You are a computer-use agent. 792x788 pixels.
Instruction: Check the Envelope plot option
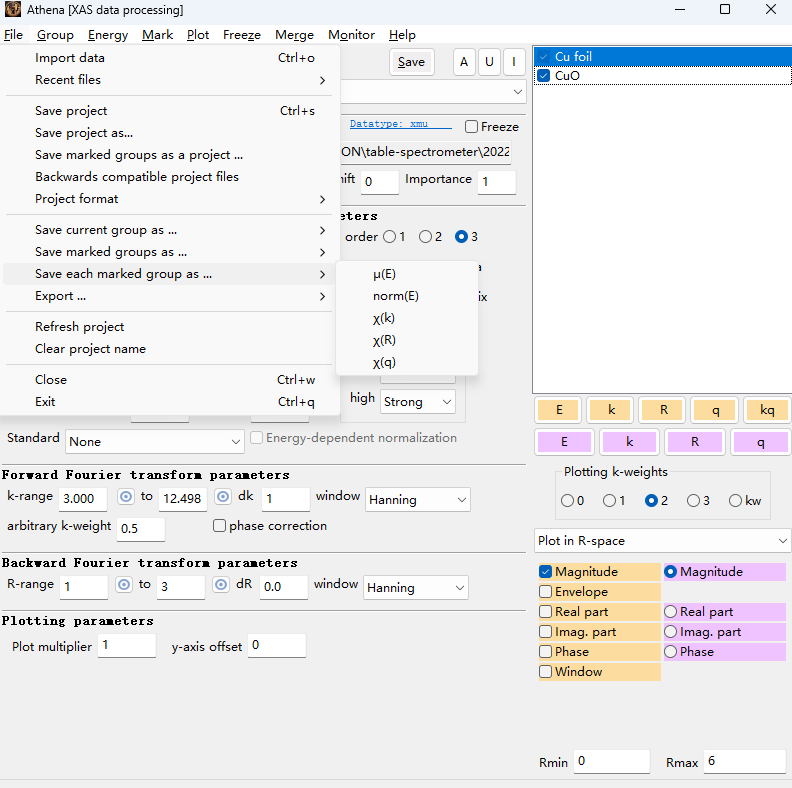(546, 592)
